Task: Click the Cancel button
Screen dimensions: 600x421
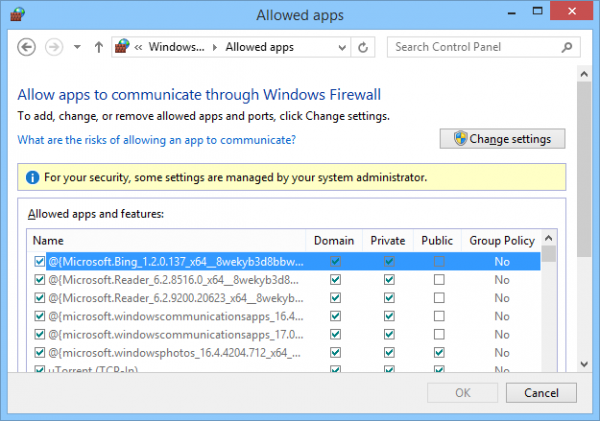Action: click(x=541, y=393)
